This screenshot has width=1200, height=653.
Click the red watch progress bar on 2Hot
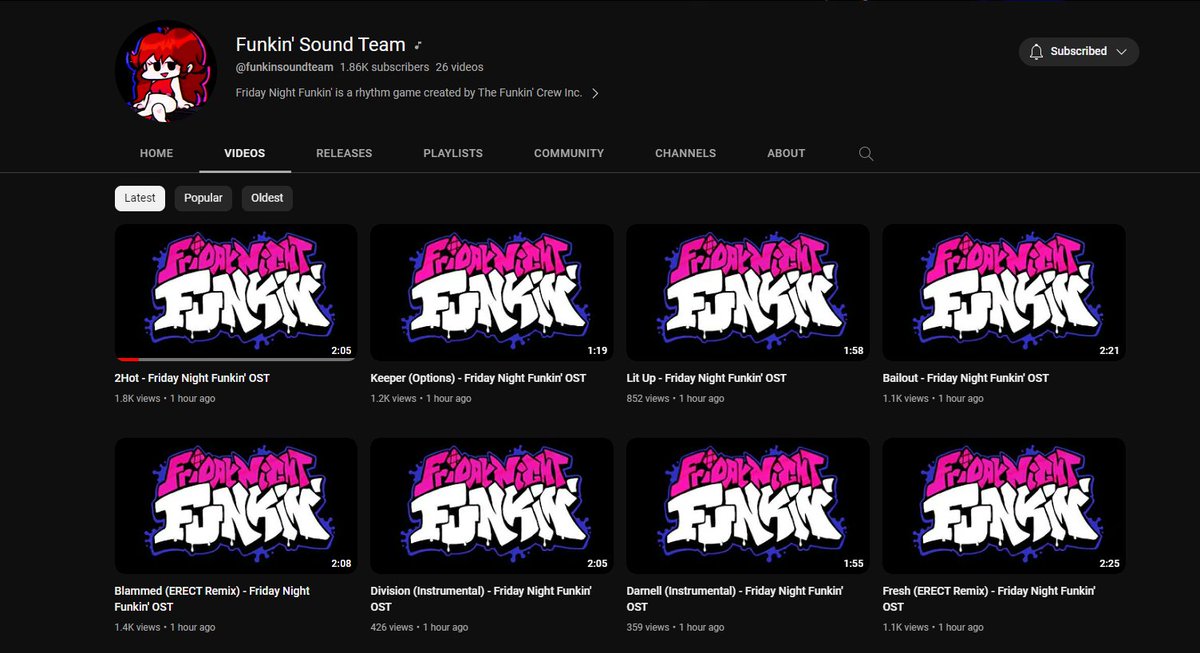128,358
